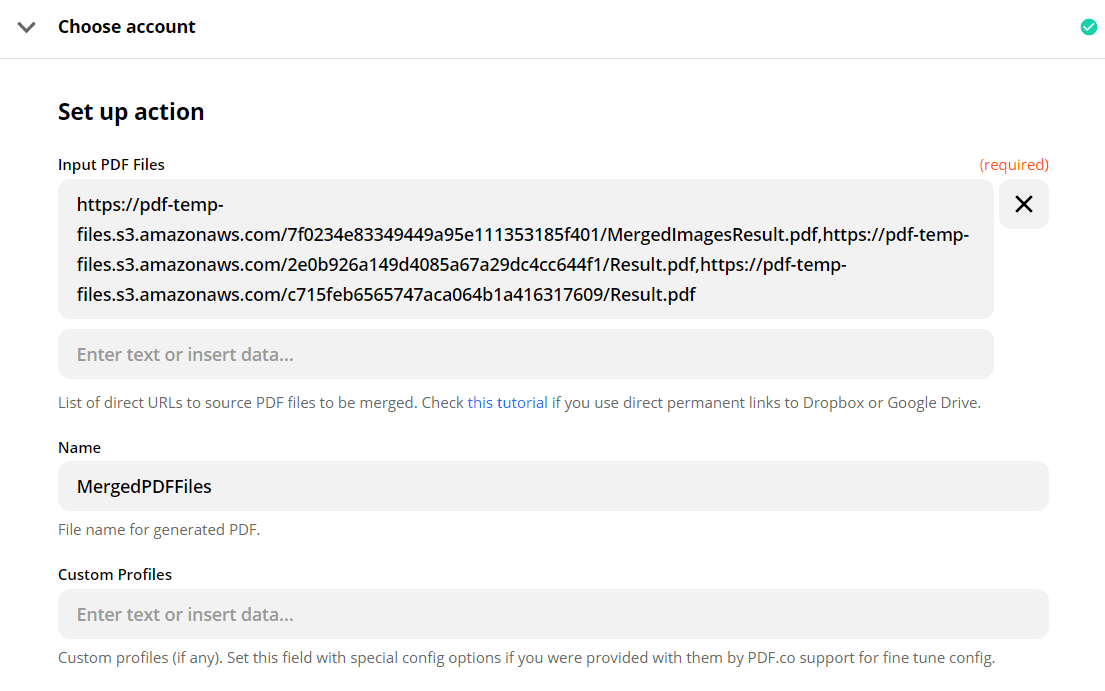This screenshot has width=1105, height=691.
Task: Click the last URL line with c715feb6565747
Action: pos(386,294)
